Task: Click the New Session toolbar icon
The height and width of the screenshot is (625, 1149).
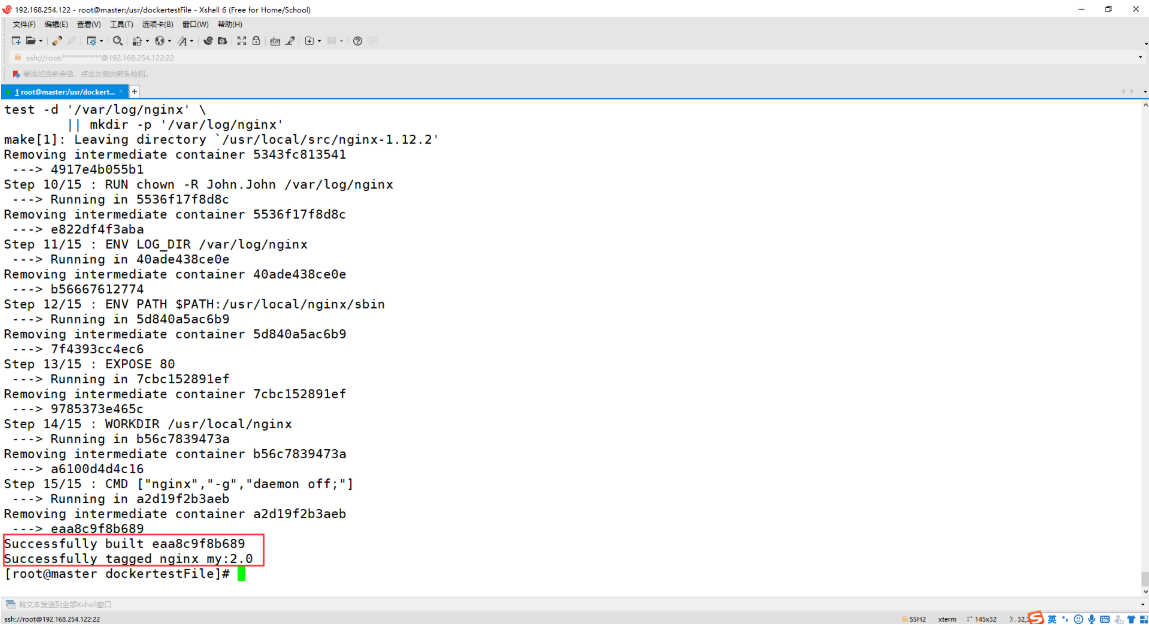Action: (16, 41)
